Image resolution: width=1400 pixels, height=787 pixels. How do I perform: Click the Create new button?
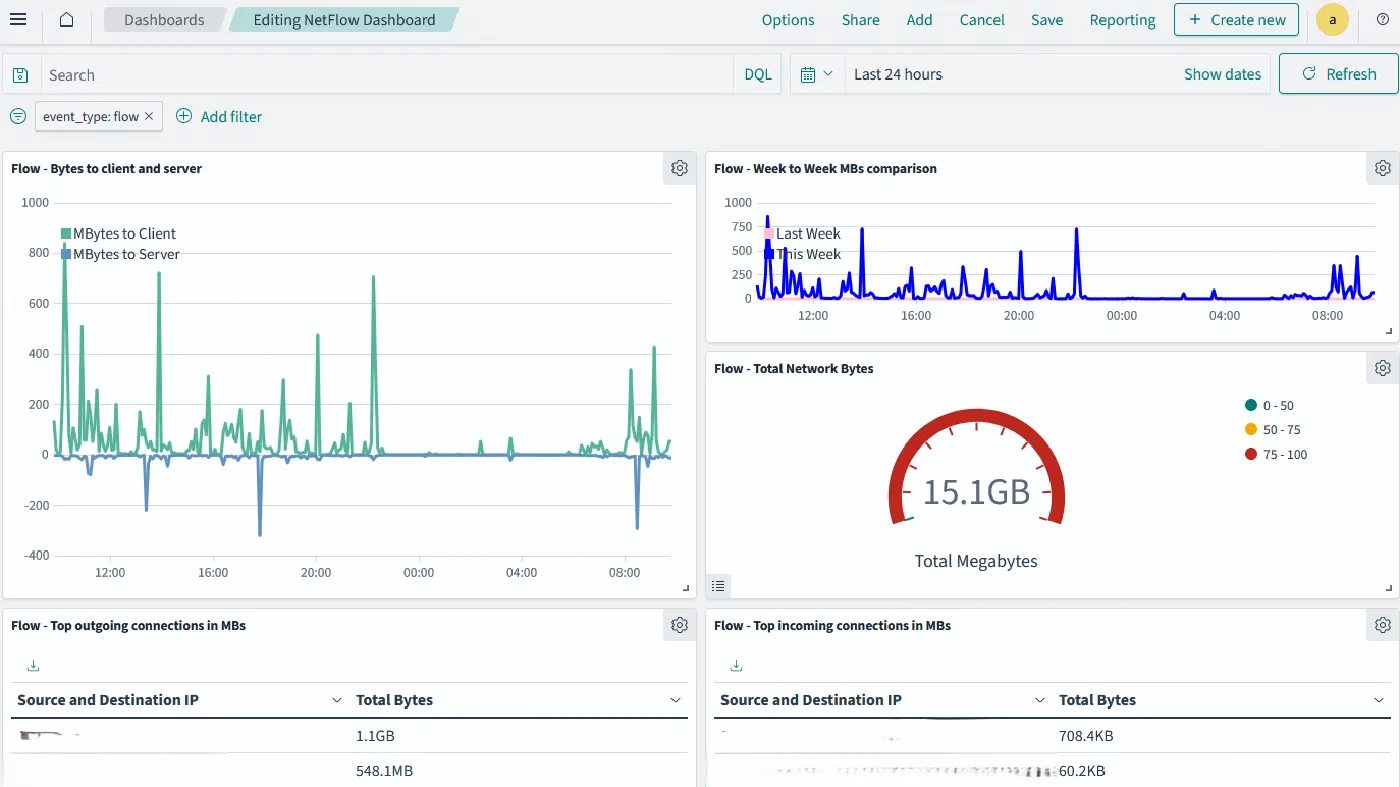coord(1237,20)
